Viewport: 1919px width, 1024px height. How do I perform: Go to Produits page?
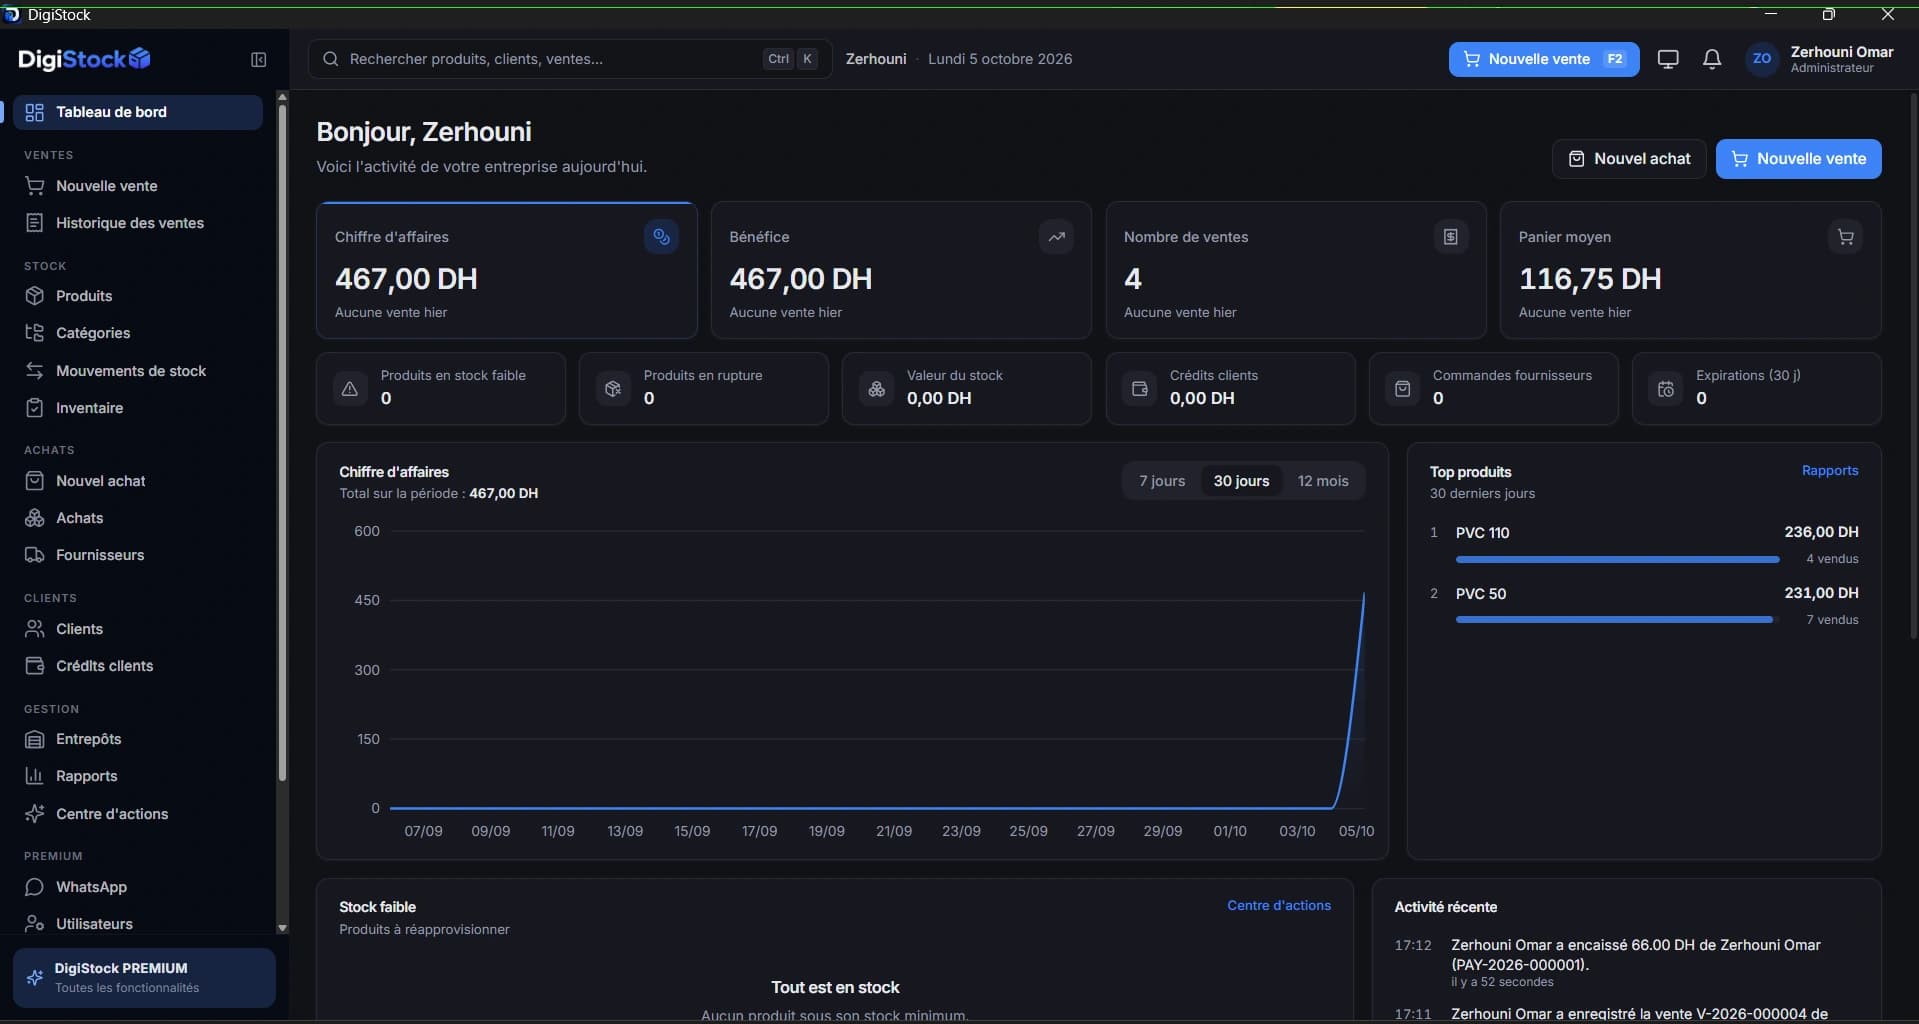point(138,296)
